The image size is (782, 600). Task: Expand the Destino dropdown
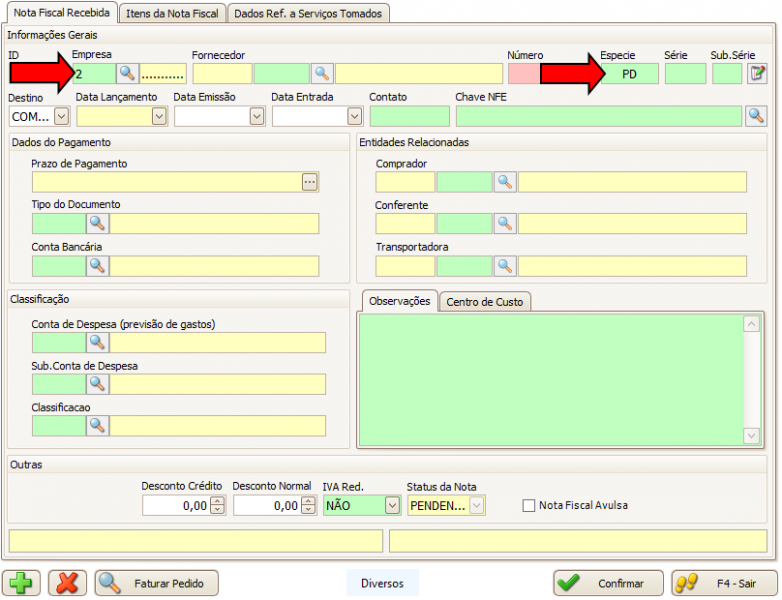tap(61, 116)
